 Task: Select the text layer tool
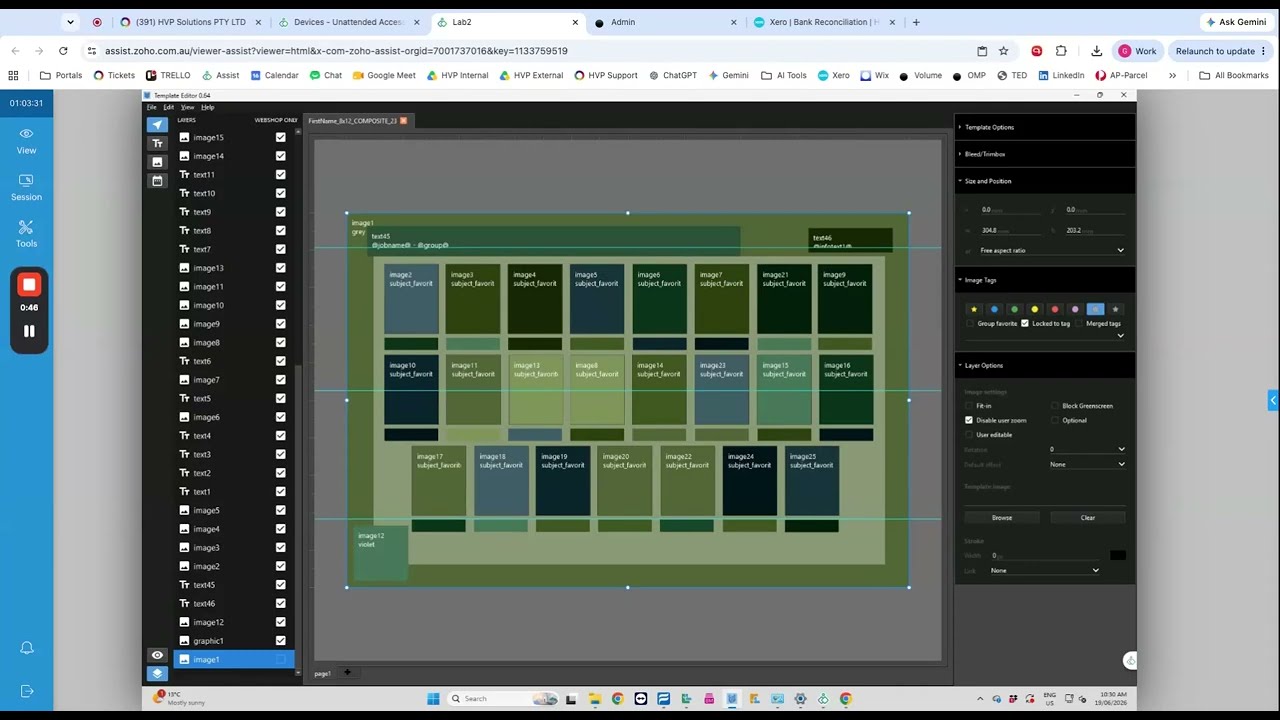(157, 144)
